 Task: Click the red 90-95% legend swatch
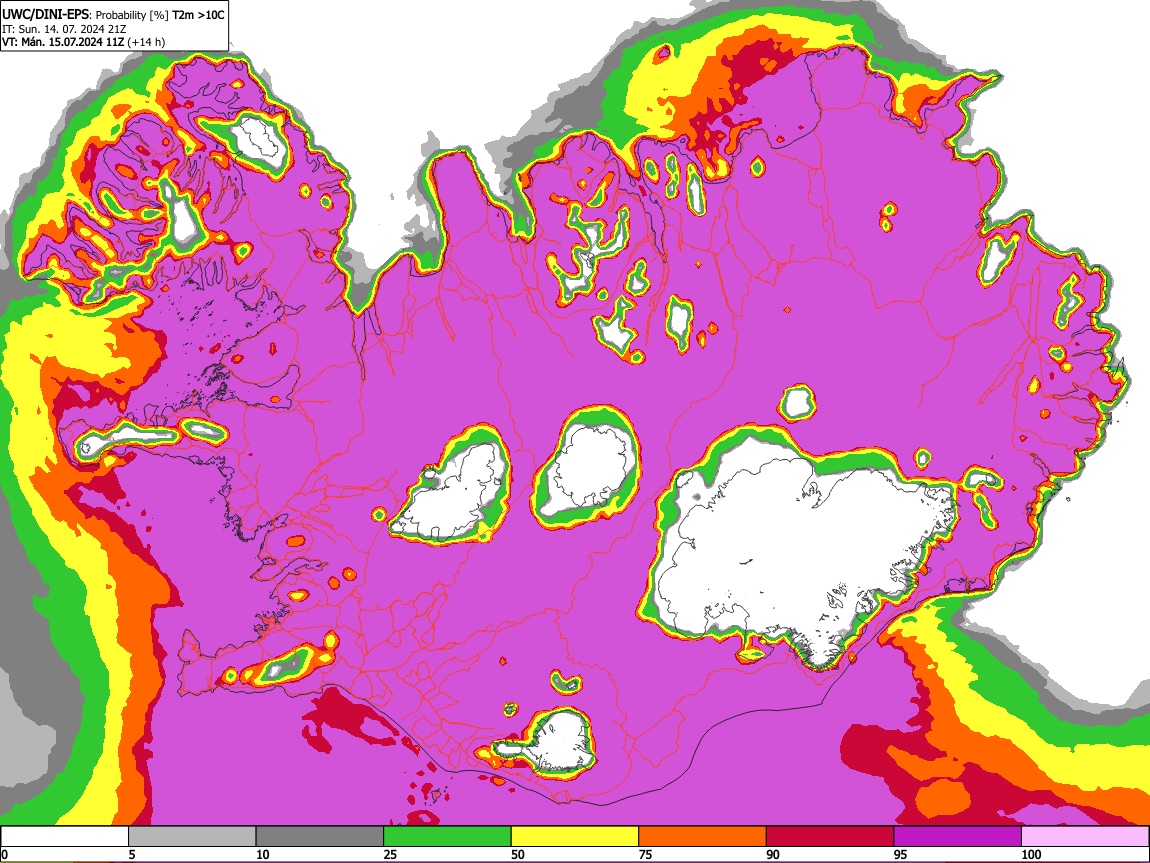coord(830,836)
